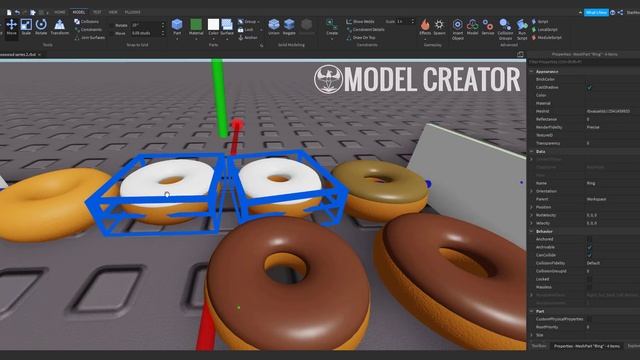Viewport: 640px width, 360px height.
Task: Select the Rotate tool
Action: click(41, 27)
